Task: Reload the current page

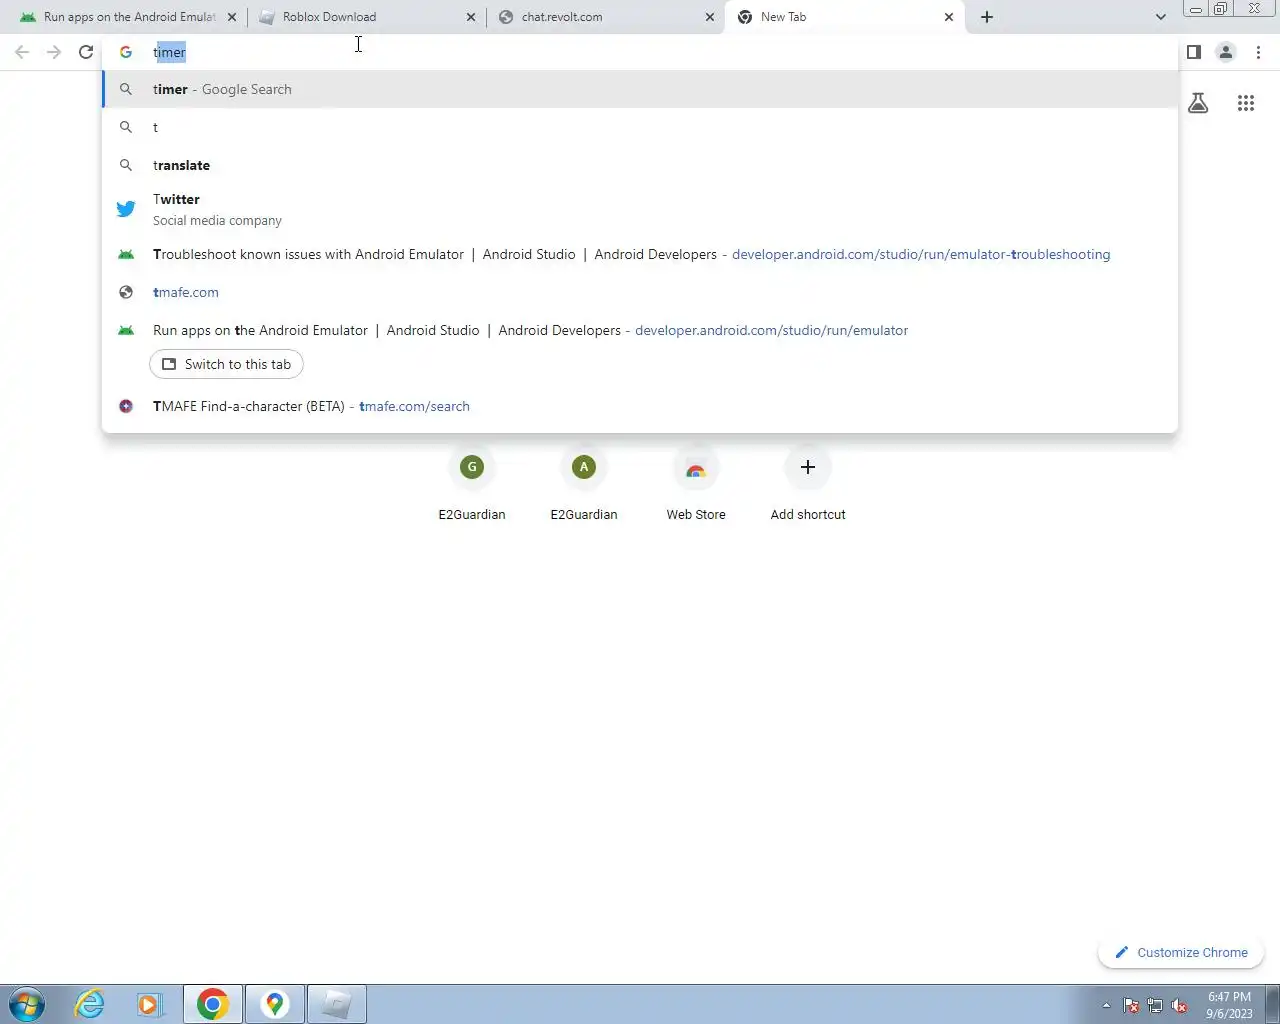Action: click(x=86, y=52)
